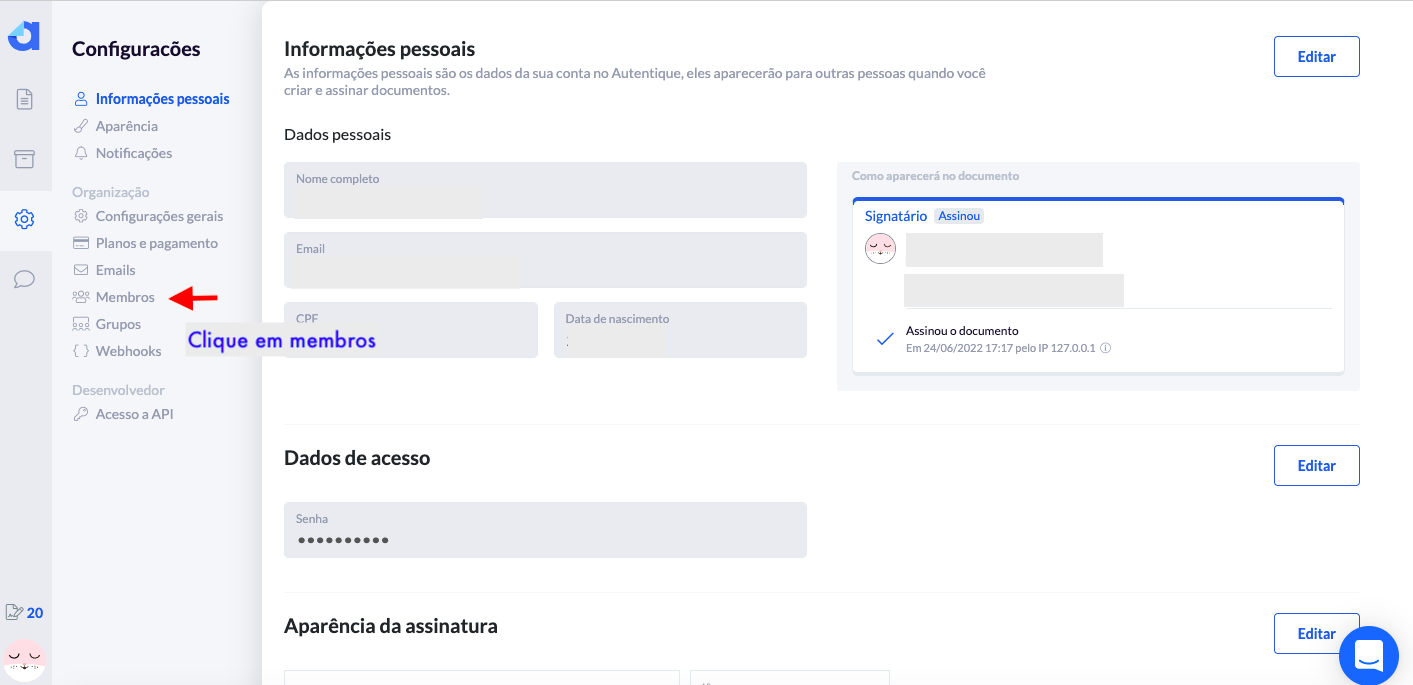Click the Senha password field
Image resolution: width=1413 pixels, height=685 pixels.
[545, 530]
